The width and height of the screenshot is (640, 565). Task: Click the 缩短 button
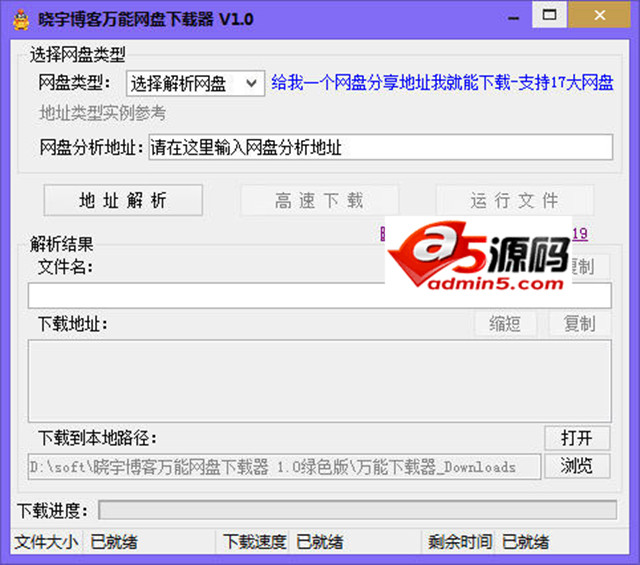505,324
